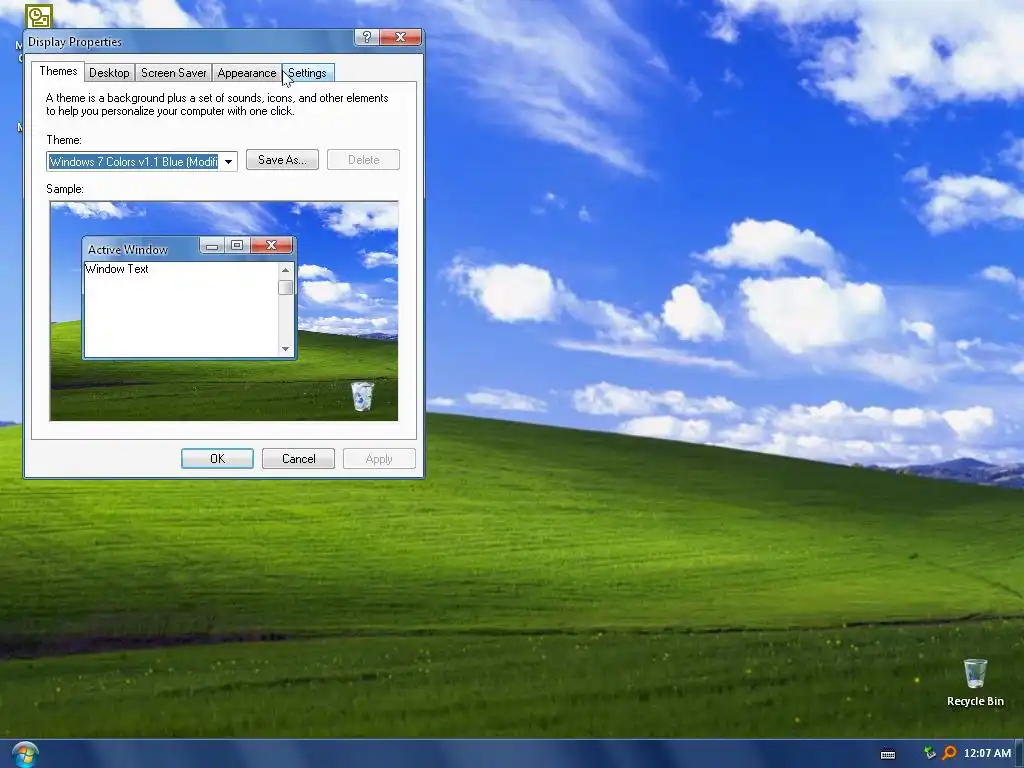
Task: Confirm with the OK button
Action: (217, 458)
